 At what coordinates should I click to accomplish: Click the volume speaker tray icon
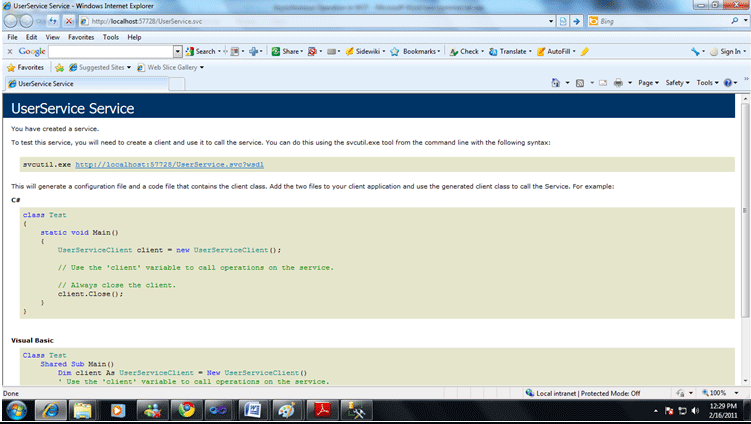pos(695,411)
